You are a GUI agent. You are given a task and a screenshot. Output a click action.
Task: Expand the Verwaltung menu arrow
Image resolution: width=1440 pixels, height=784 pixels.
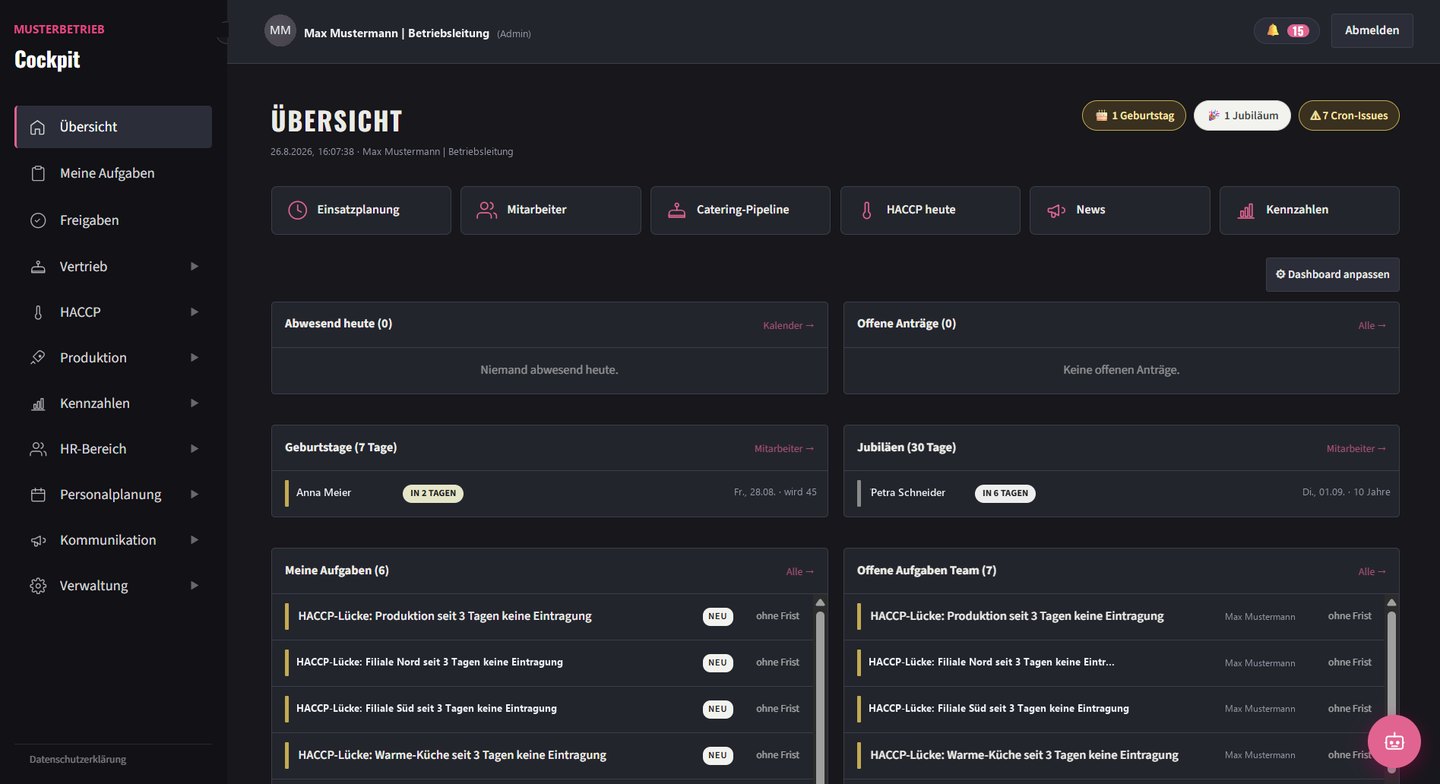(x=194, y=585)
